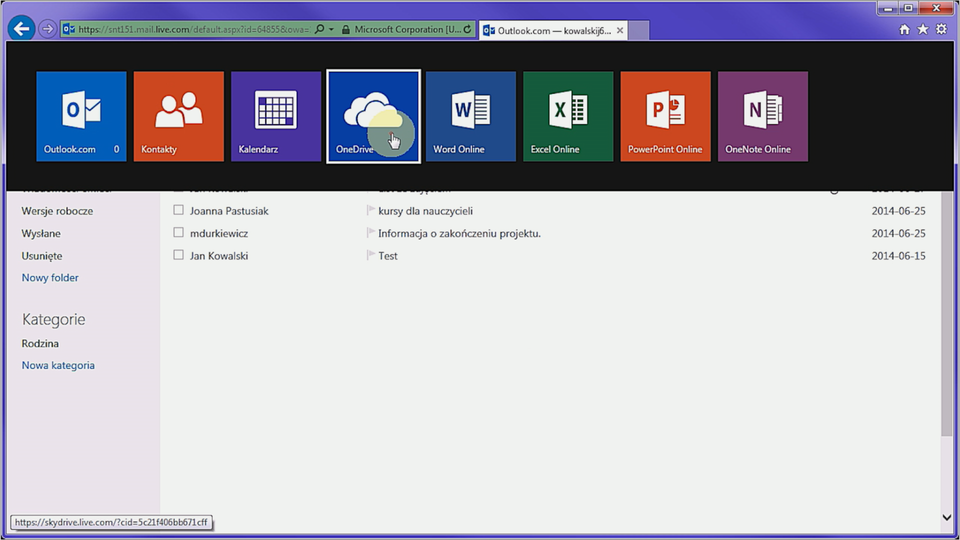Open Excel Online tile

(x=568, y=116)
